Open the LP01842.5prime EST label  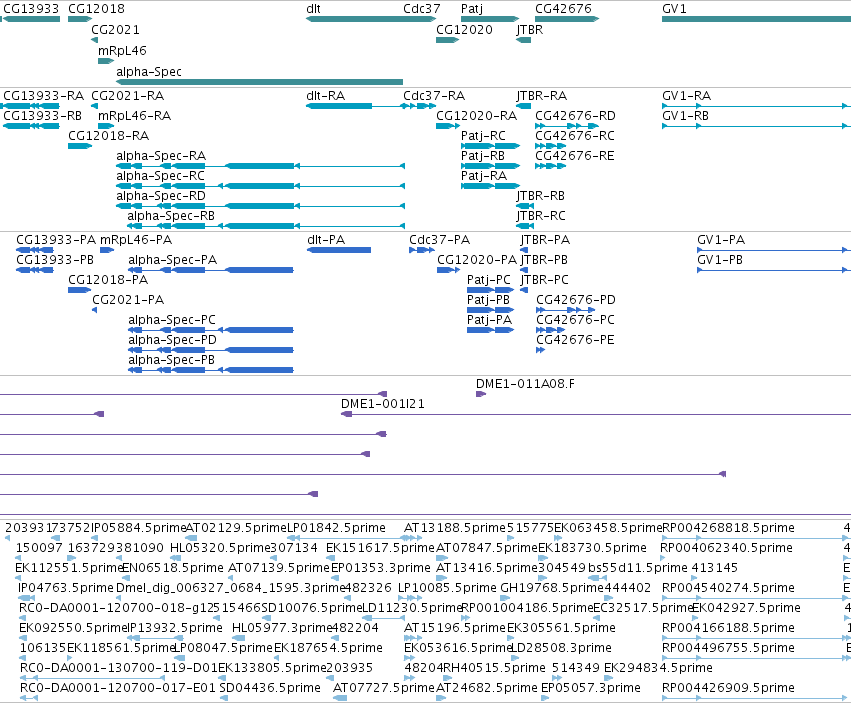click(336, 528)
